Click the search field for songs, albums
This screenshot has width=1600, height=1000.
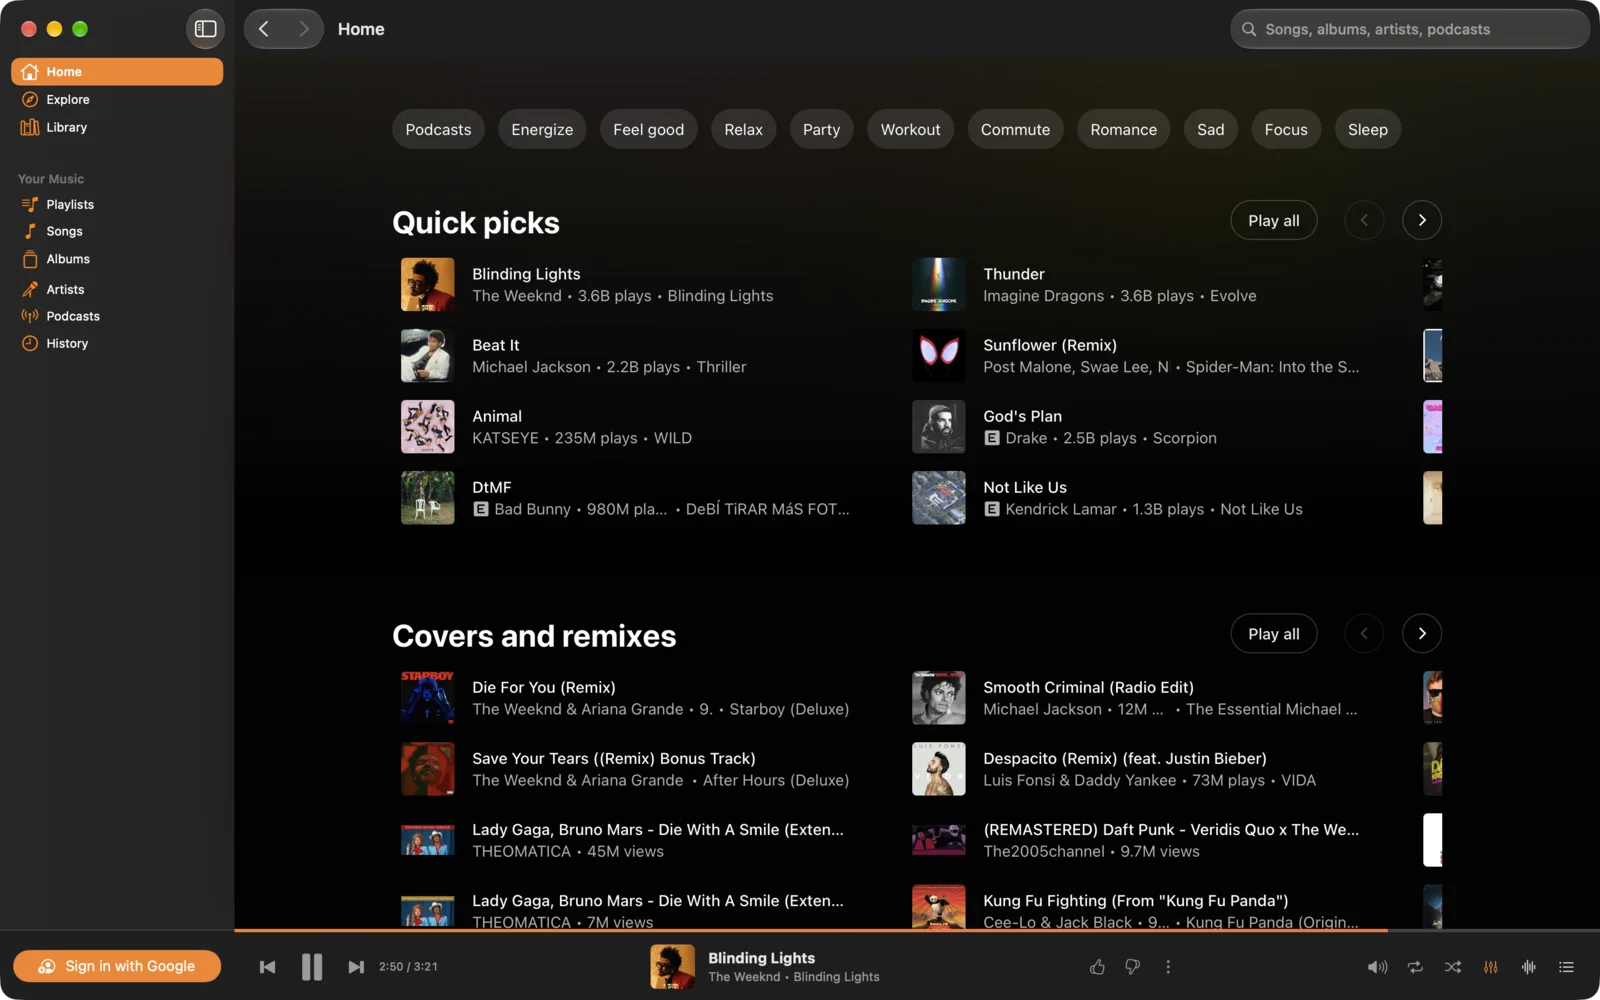pyautogui.click(x=1410, y=29)
